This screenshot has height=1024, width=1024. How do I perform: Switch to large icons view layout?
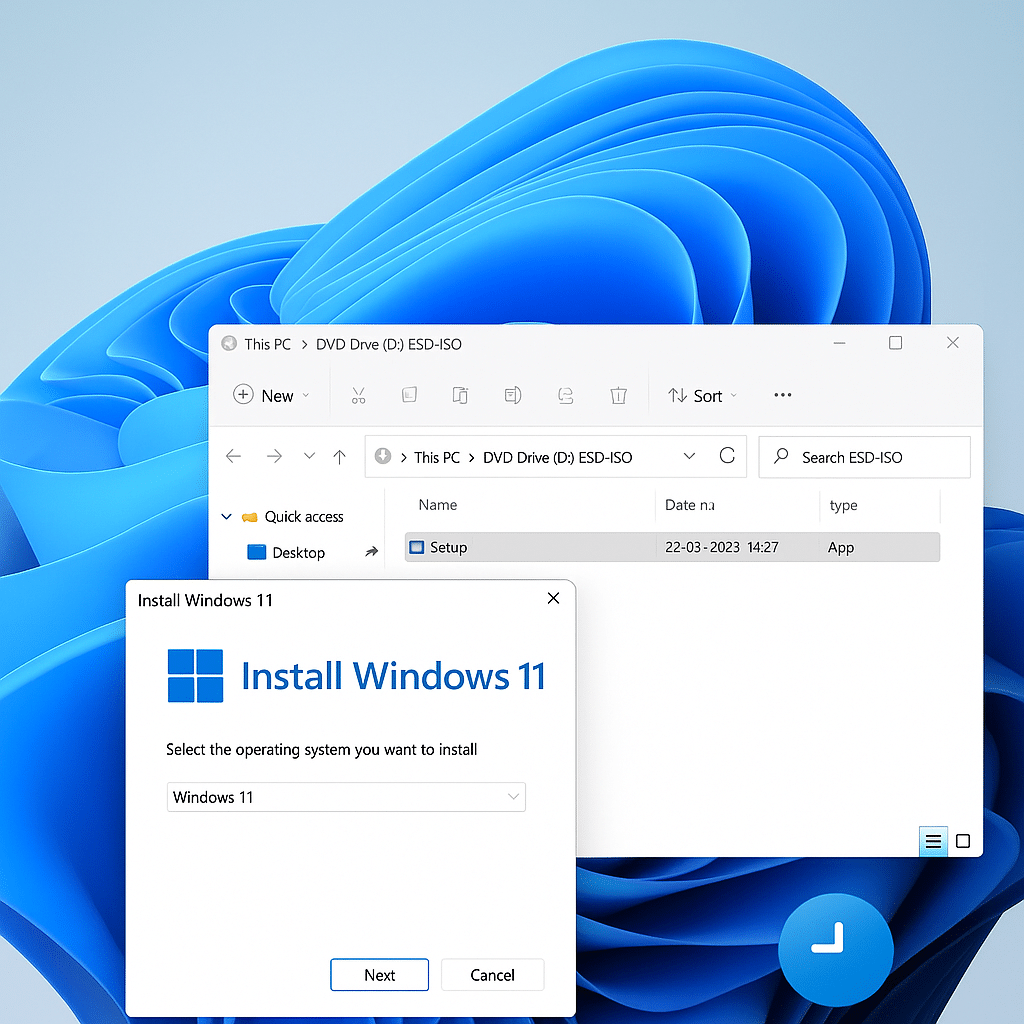[x=963, y=841]
